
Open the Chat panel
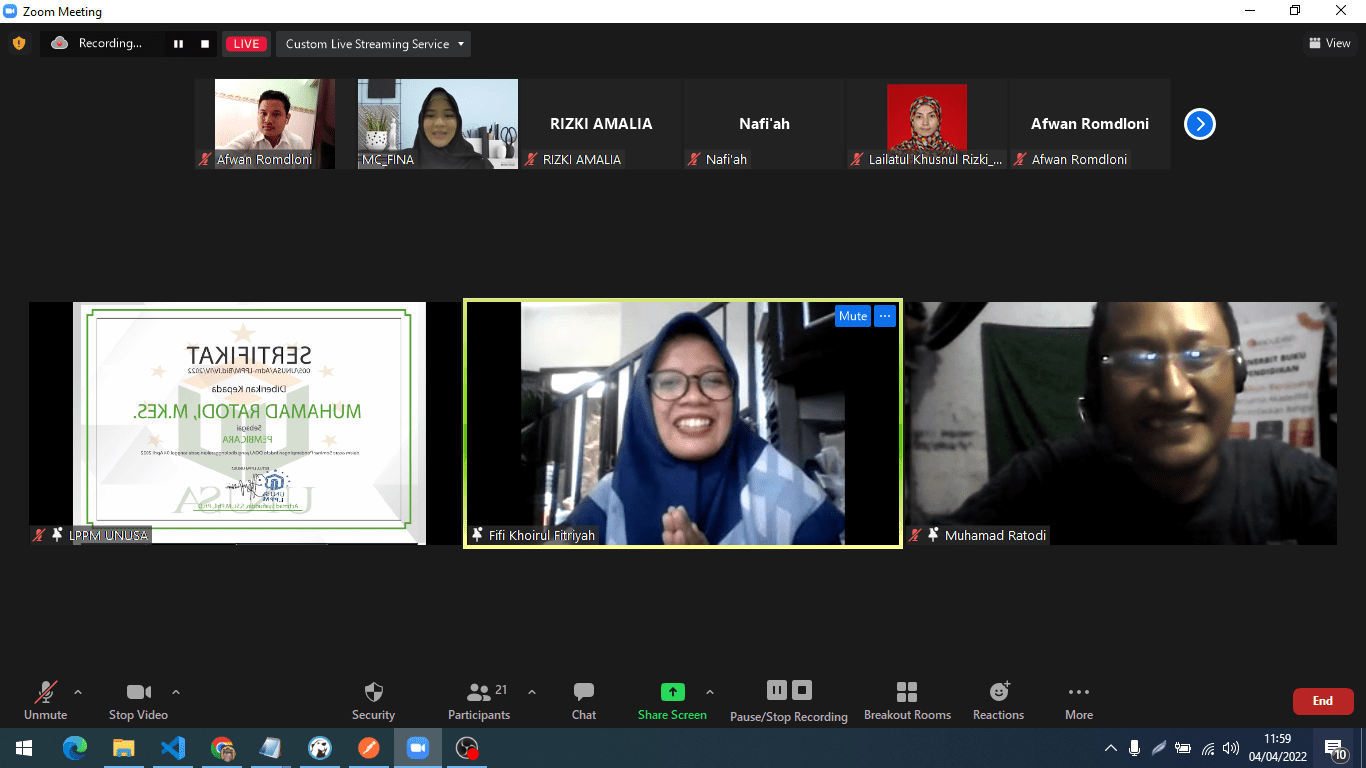[584, 693]
